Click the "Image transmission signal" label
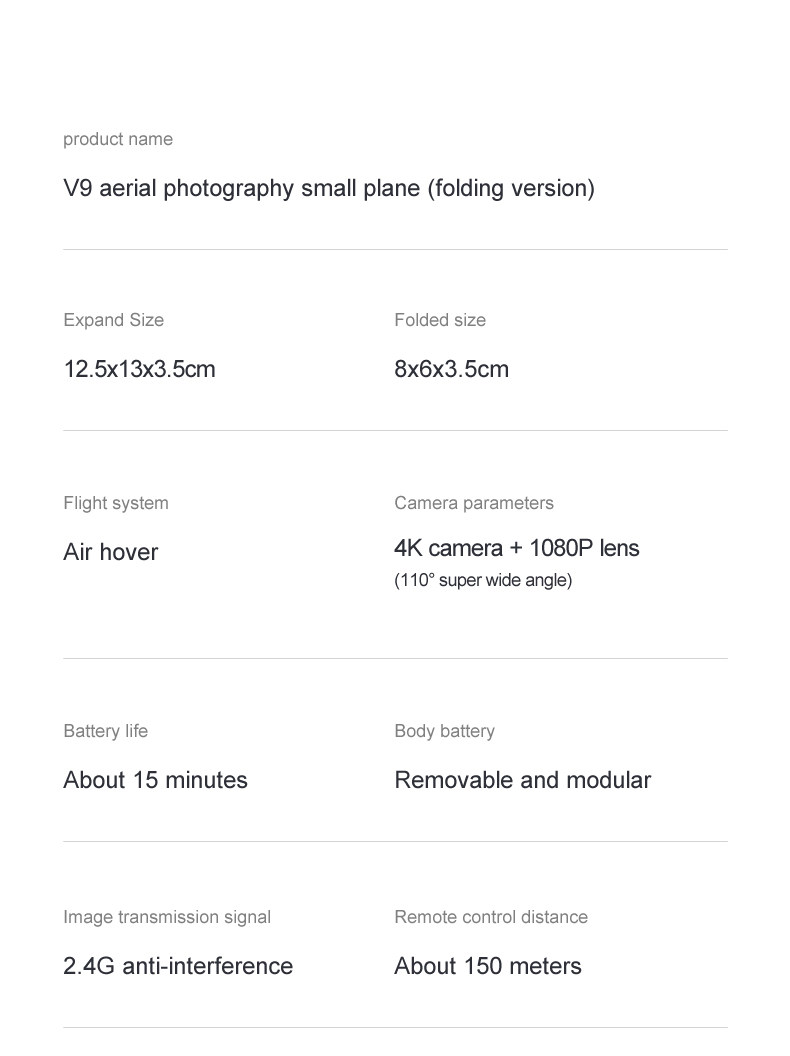This screenshot has height=1056, width=790. pyautogui.click(x=167, y=917)
